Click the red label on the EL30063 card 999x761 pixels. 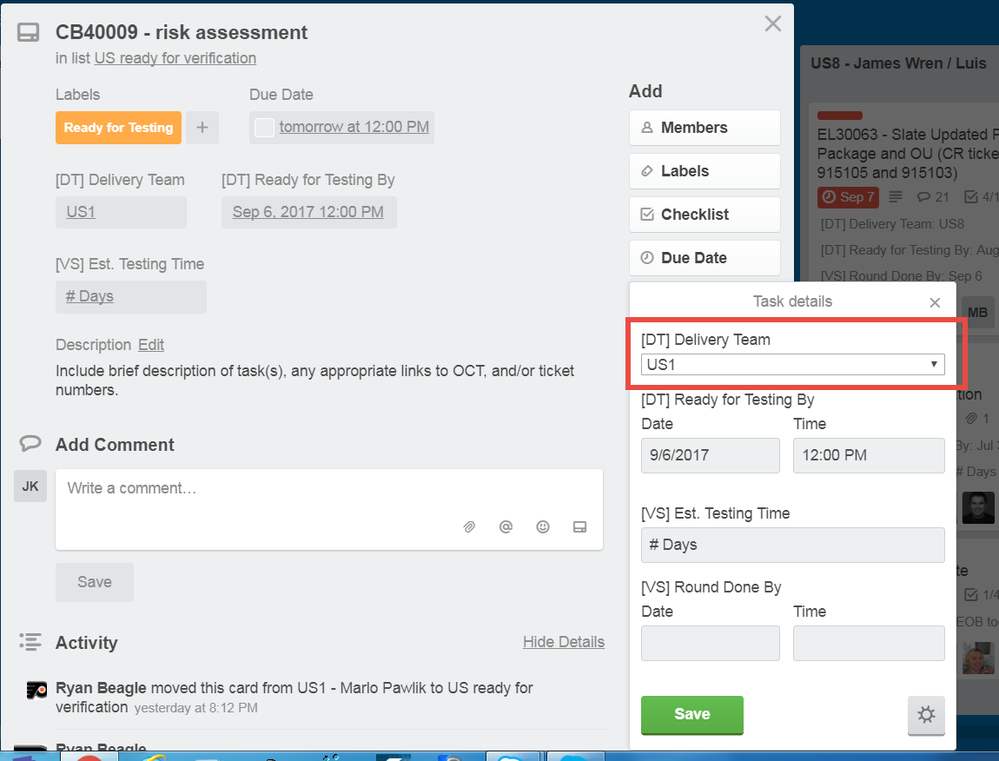(x=840, y=115)
